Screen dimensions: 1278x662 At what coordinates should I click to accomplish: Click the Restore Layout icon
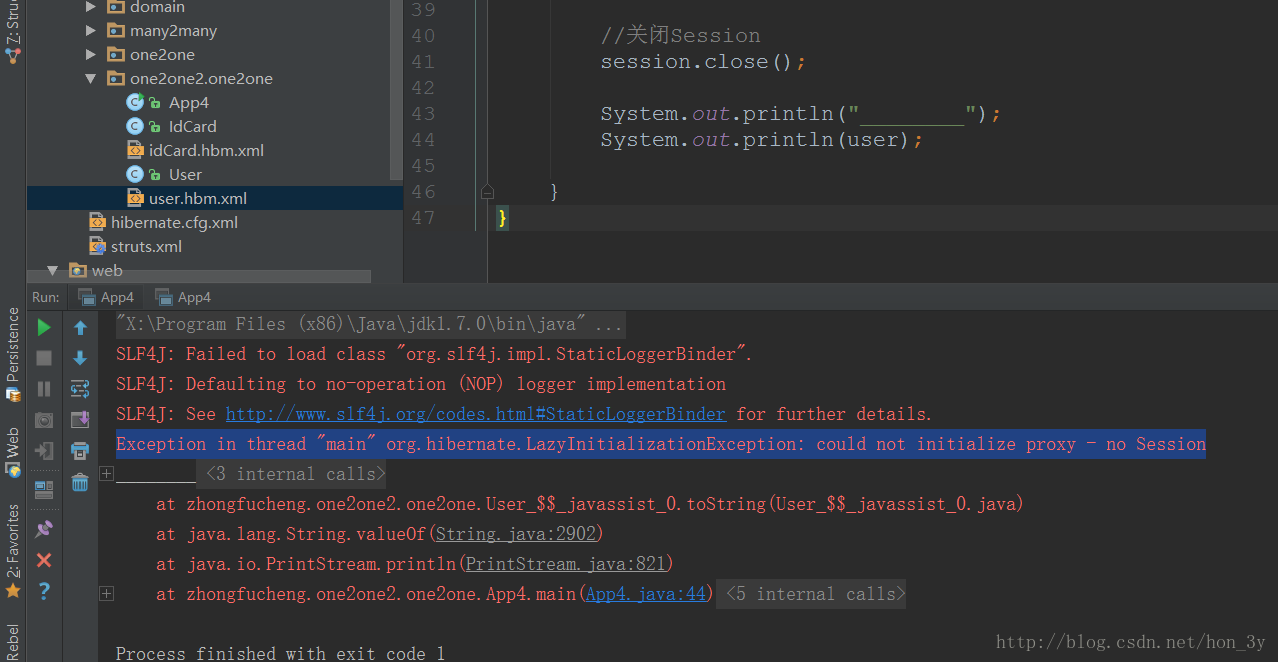tap(44, 490)
